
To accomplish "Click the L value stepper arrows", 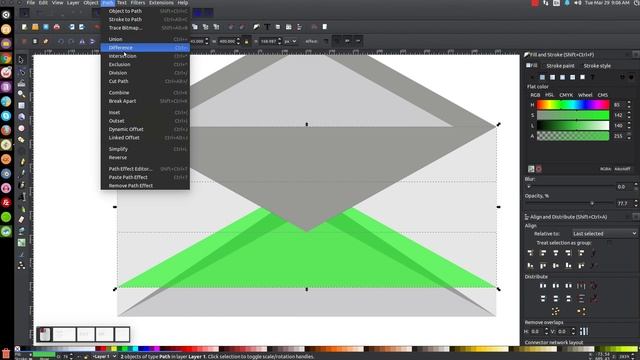I will (629, 126).
